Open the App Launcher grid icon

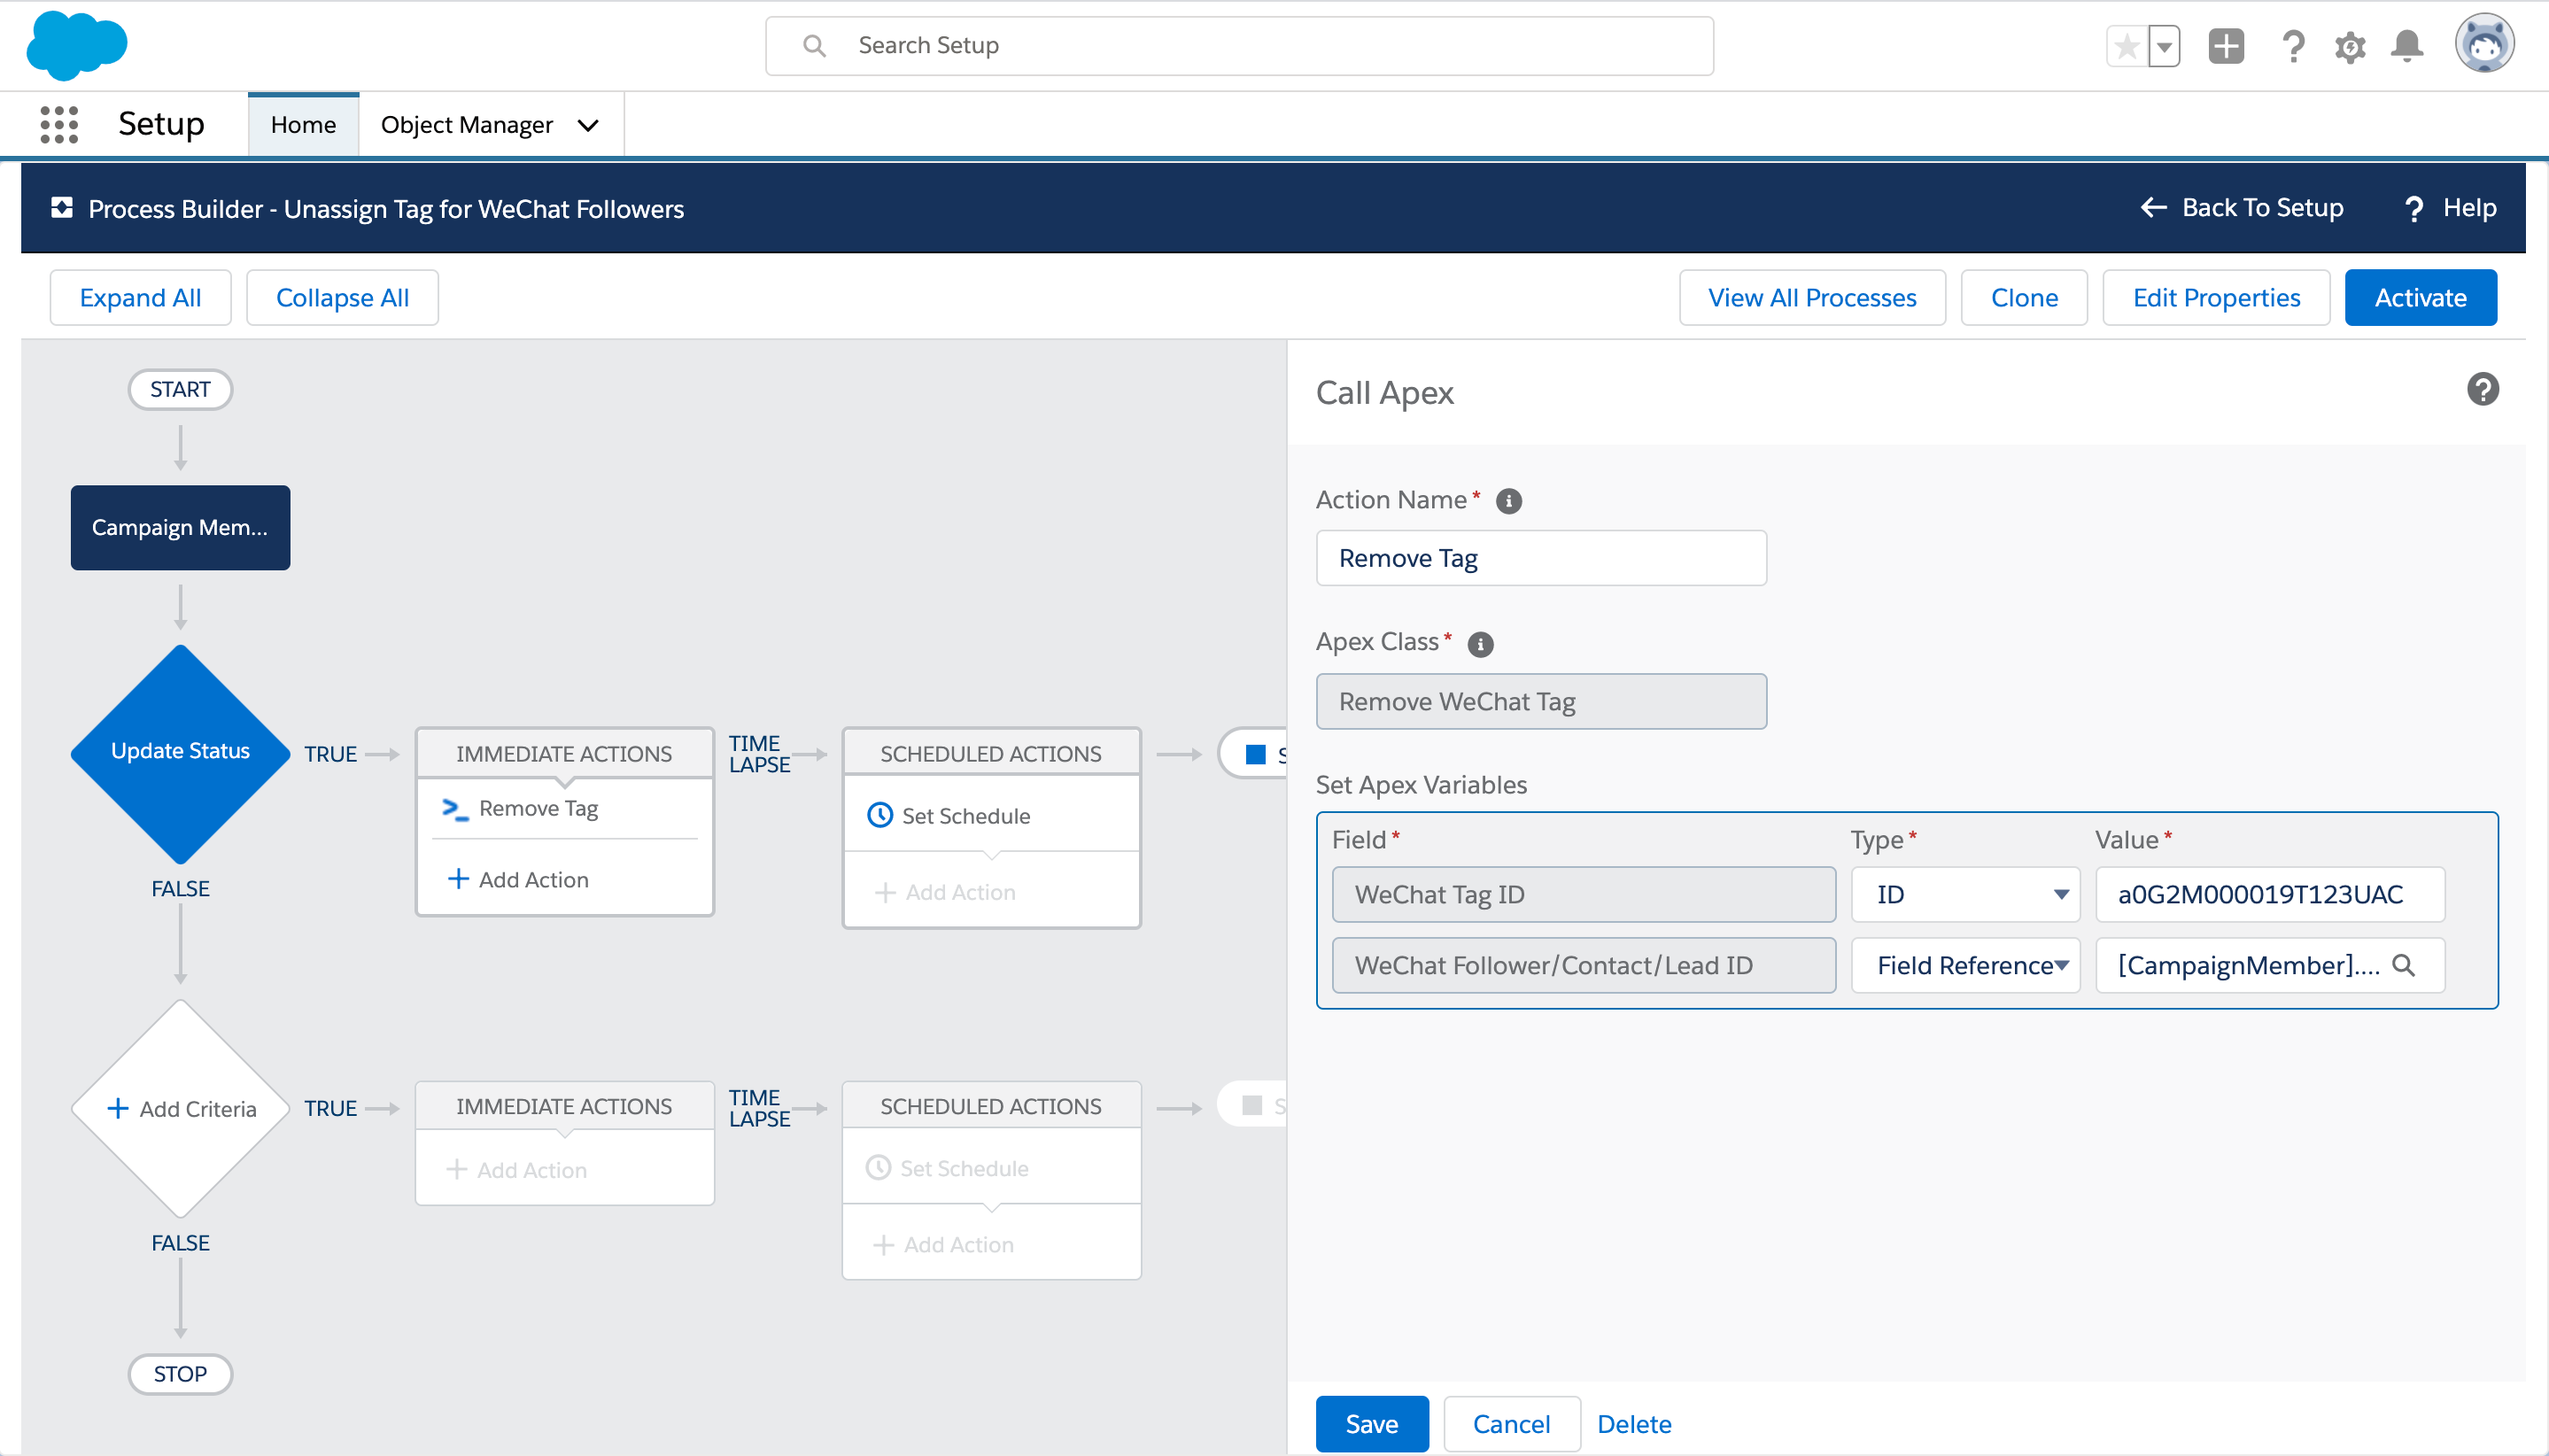(59, 124)
